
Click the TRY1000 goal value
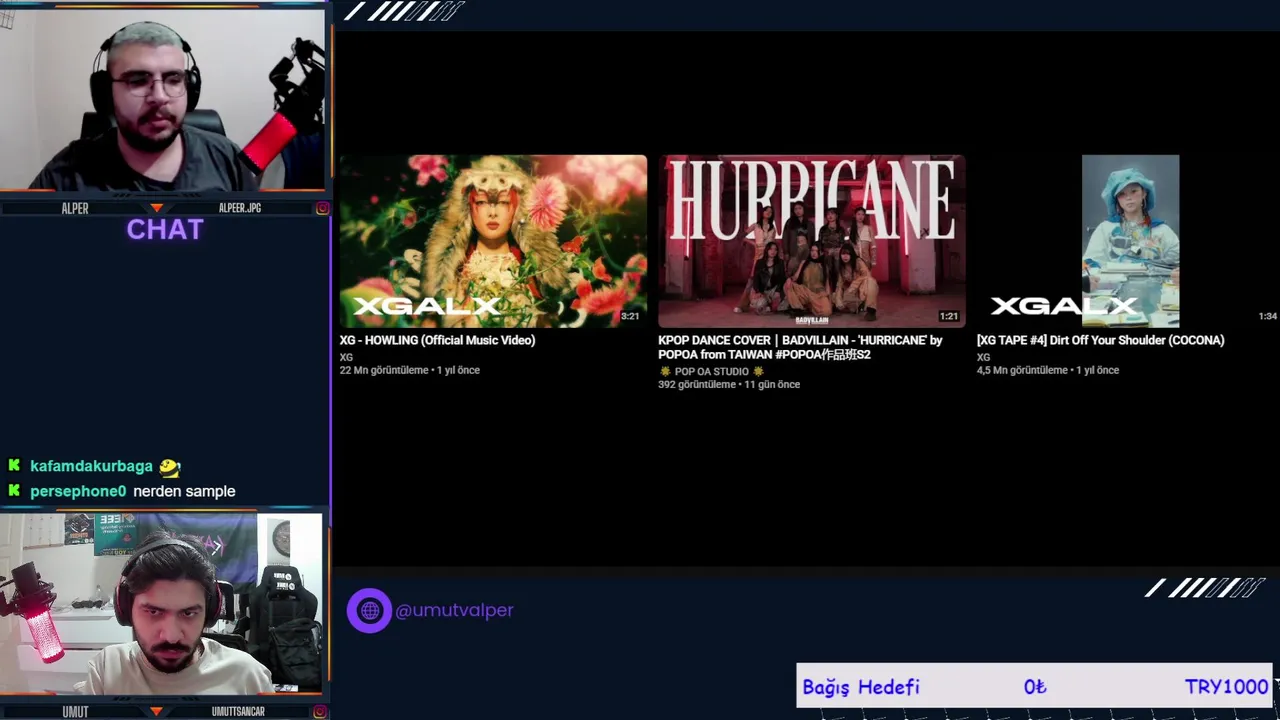pyautogui.click(x=1227, y=687)
